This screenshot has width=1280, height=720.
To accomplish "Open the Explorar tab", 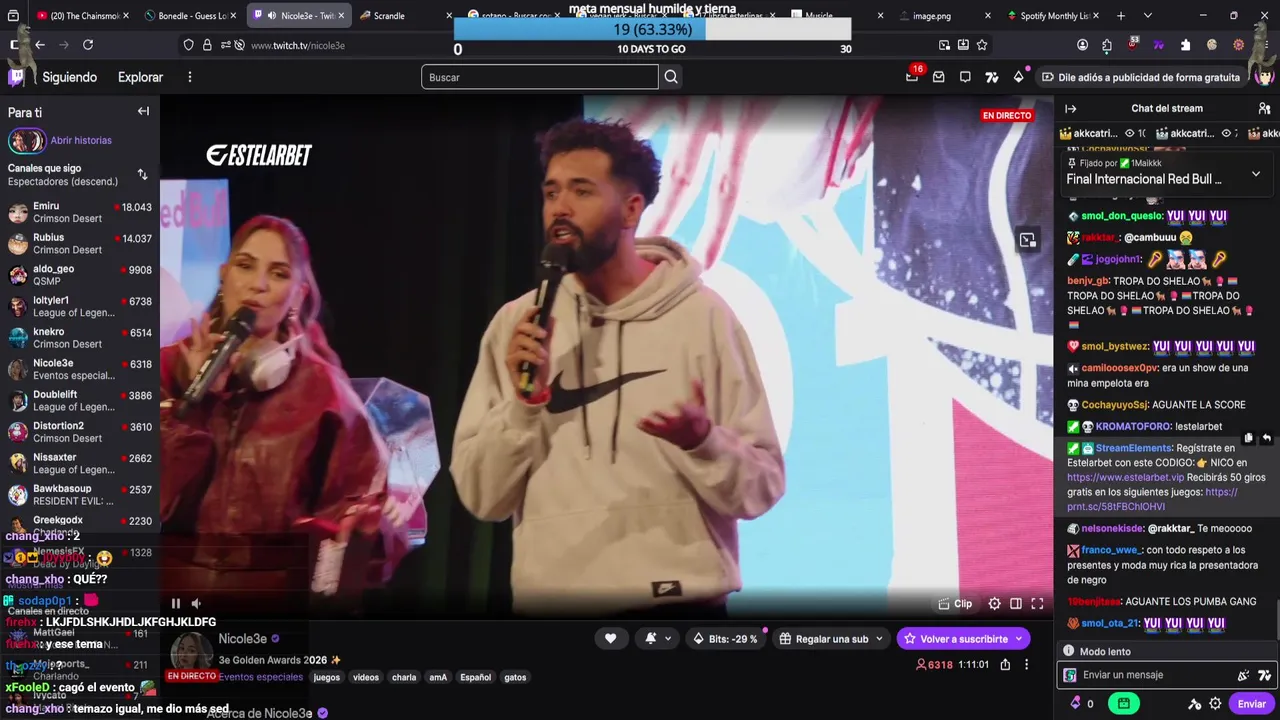I will pos(140,77).
